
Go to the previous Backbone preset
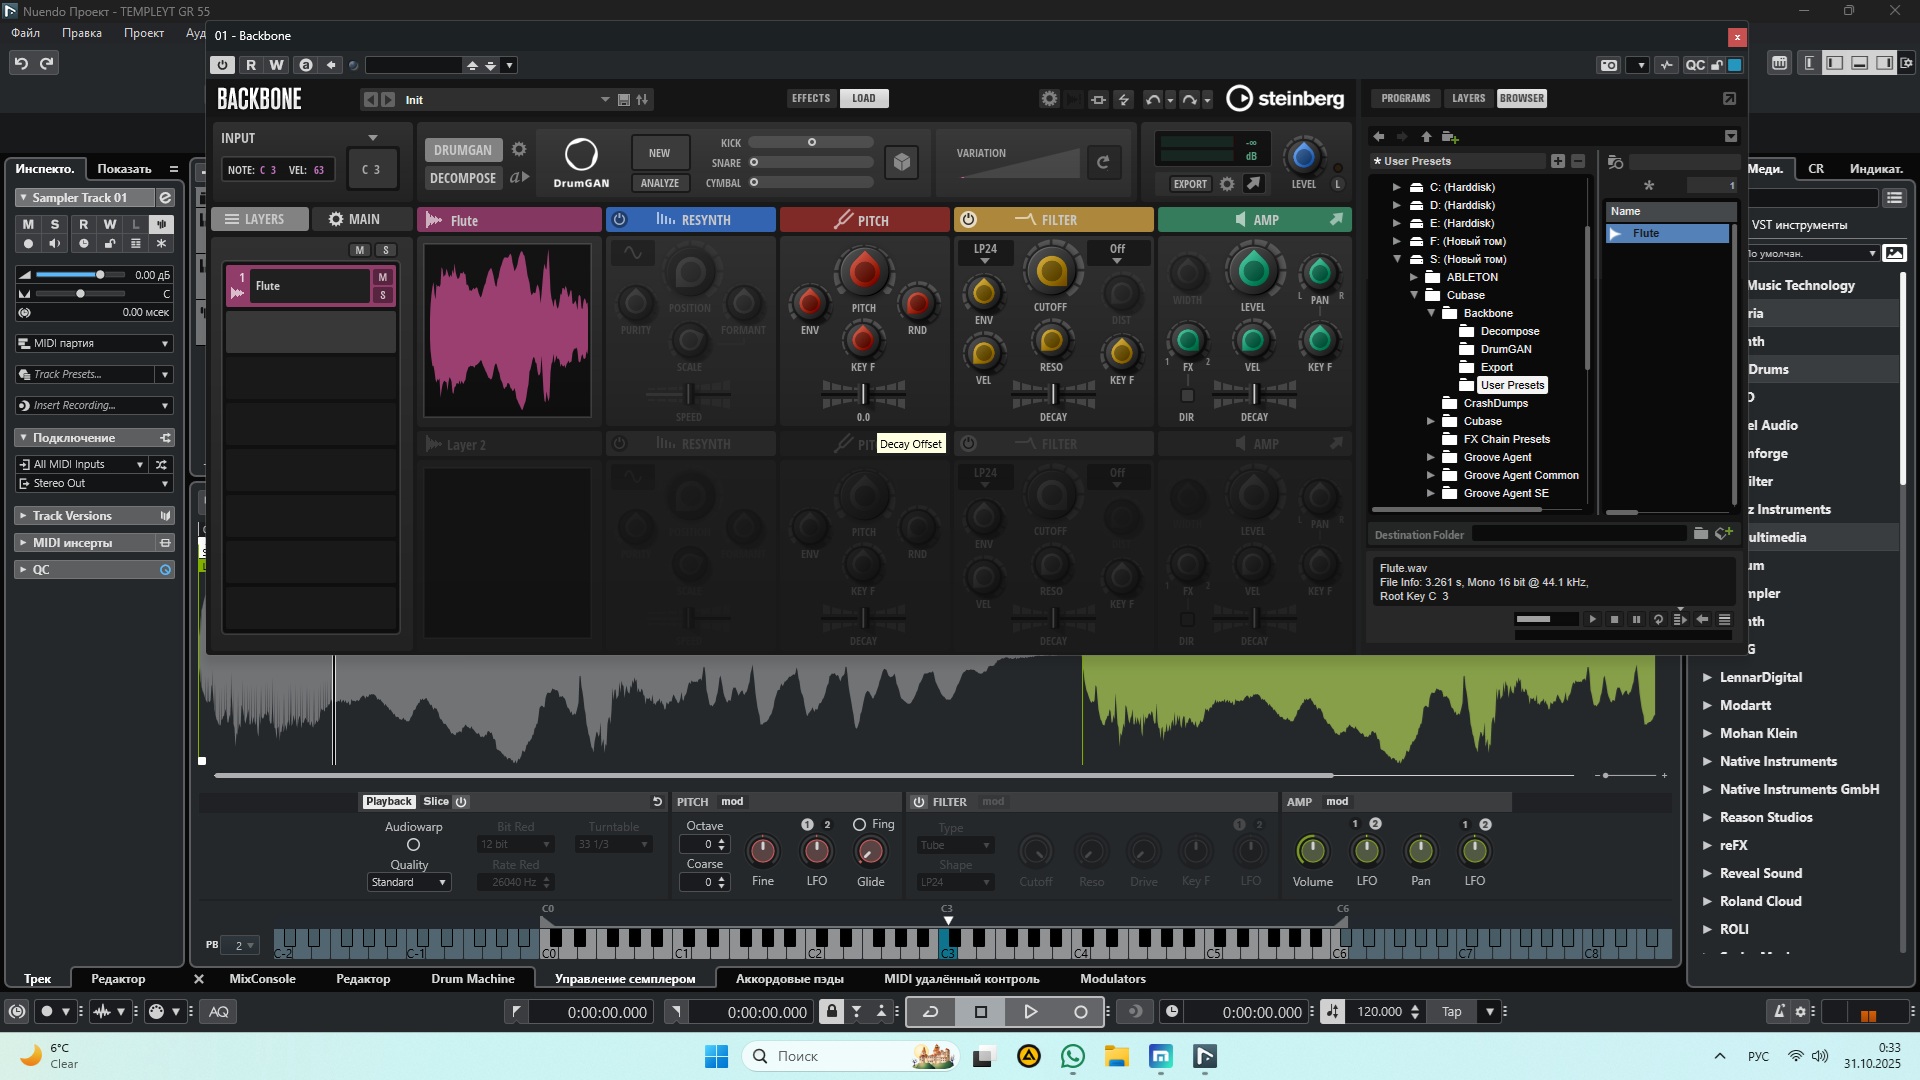point(371,100)
